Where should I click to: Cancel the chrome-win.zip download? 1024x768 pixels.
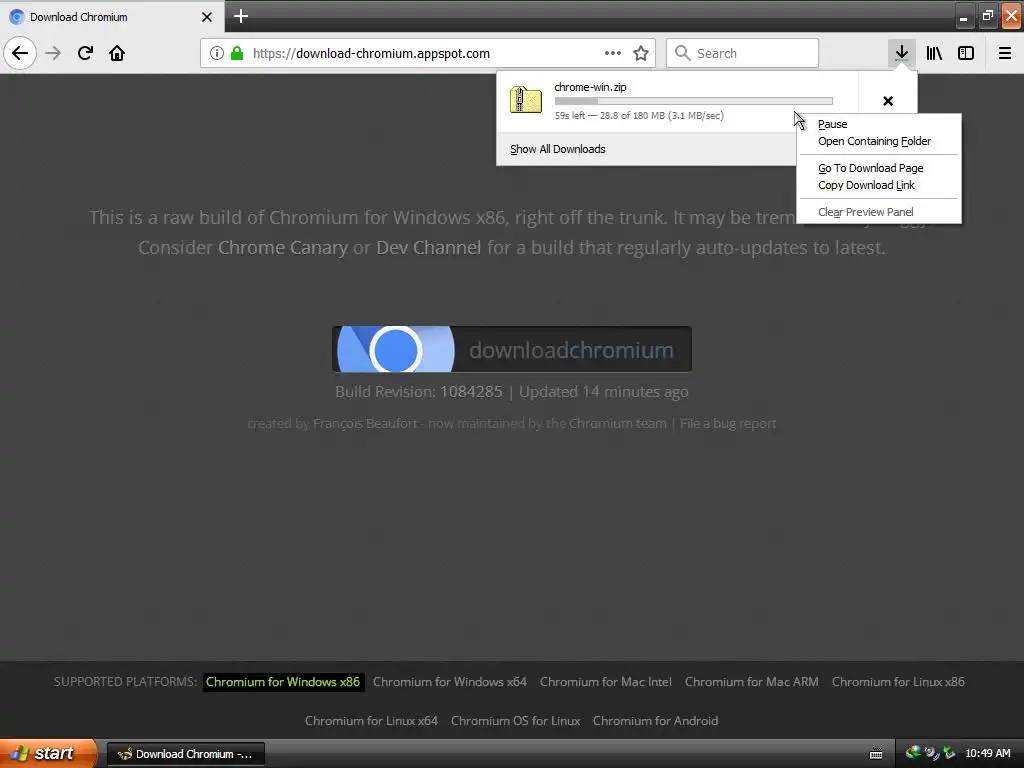point(888,101)
